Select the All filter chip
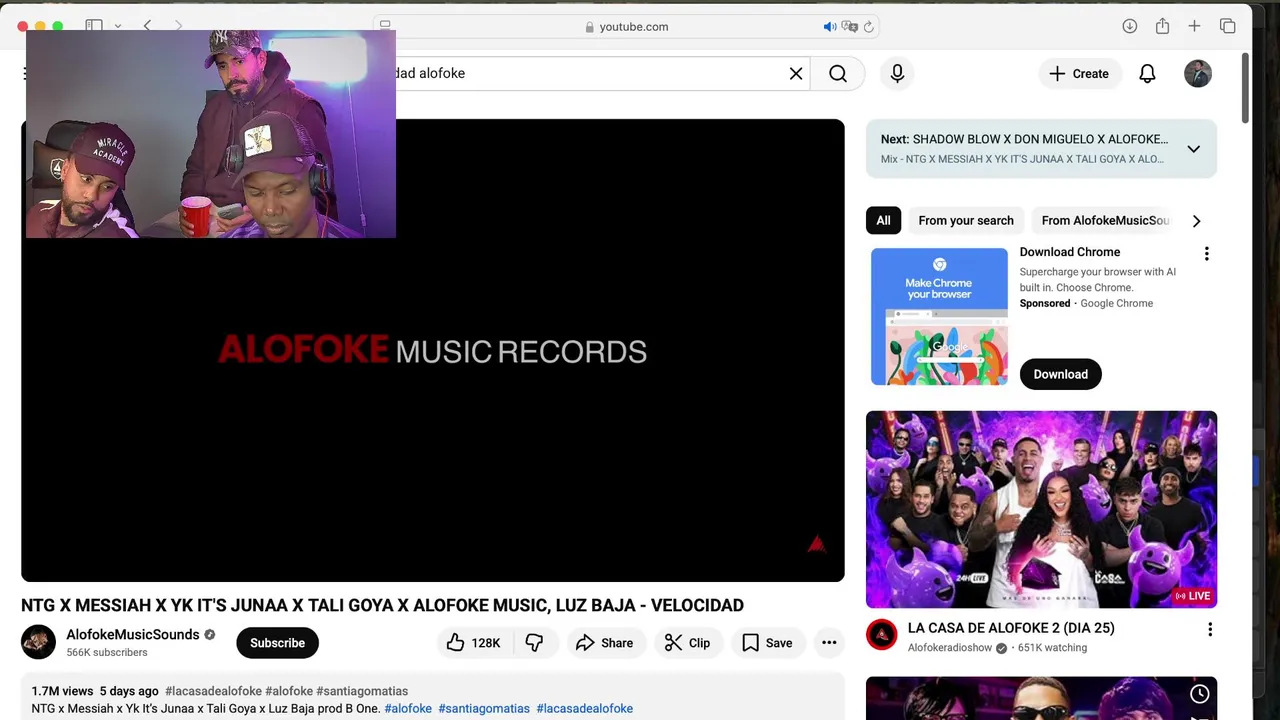 (x=883, y=221)
